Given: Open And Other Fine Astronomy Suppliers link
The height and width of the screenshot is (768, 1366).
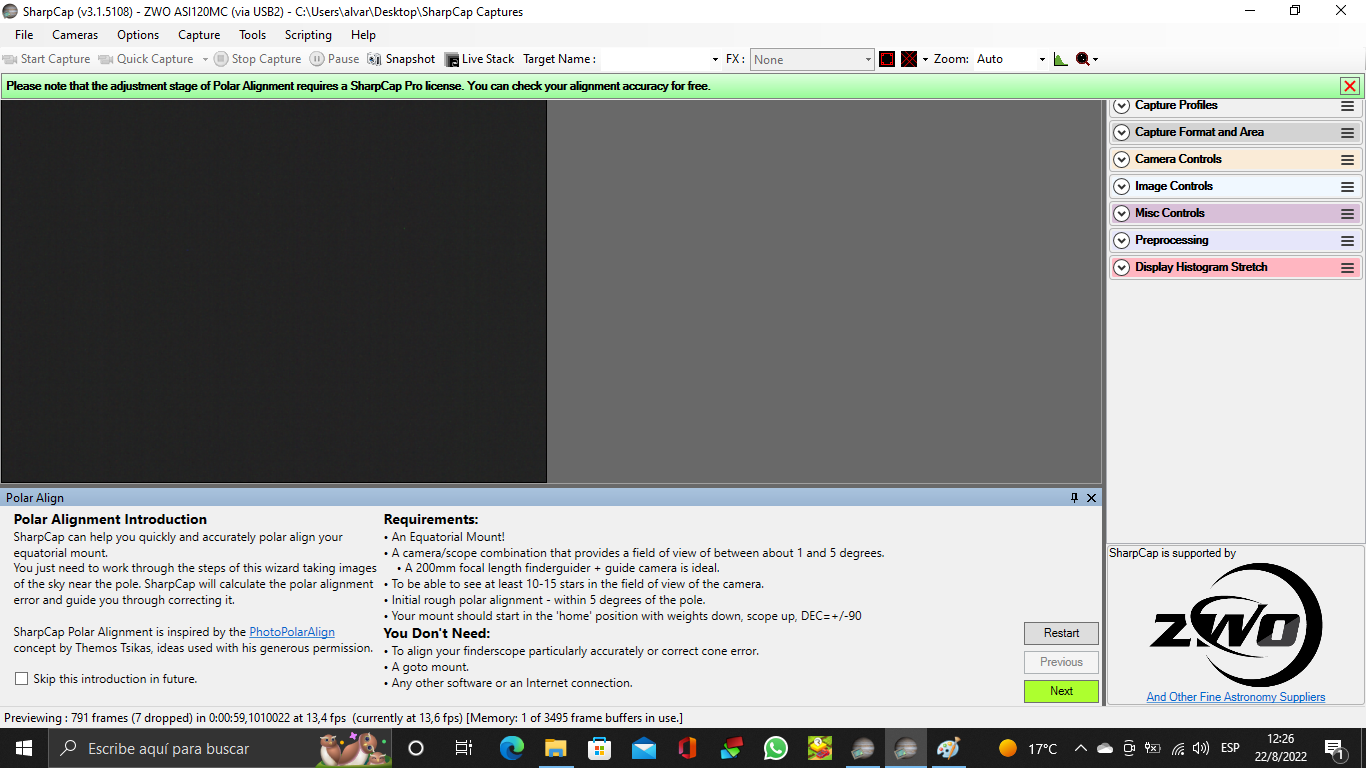Looking at the screenshot, I should click(x=1236, y=697).
